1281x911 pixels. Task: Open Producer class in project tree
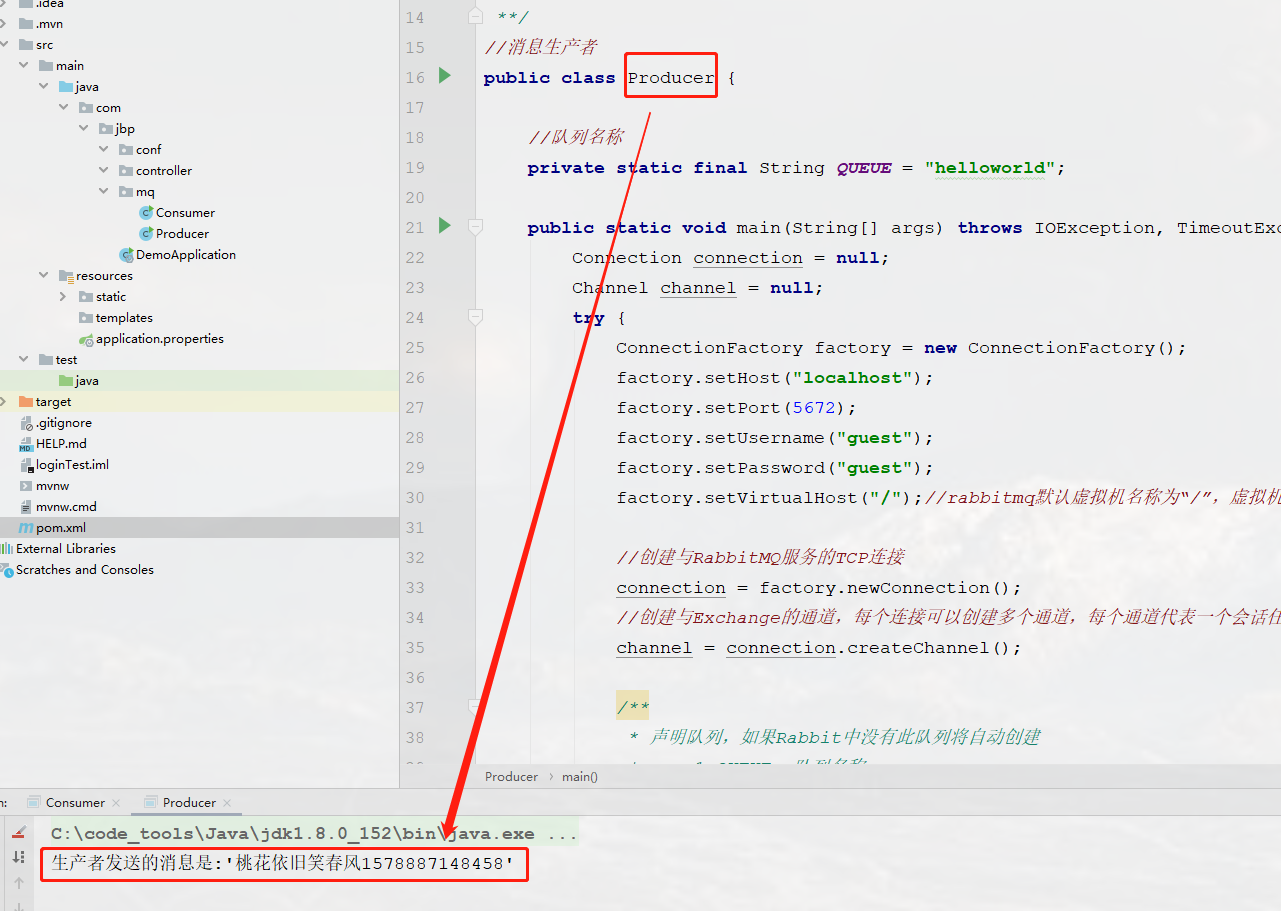[182, 234]
